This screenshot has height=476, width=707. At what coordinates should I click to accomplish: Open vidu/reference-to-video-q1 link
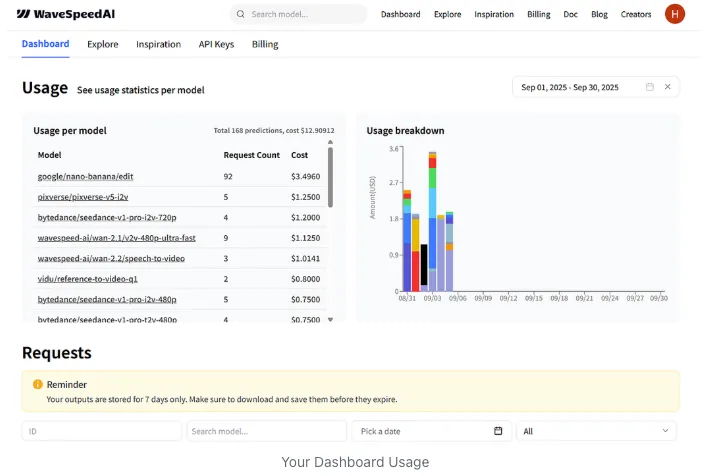(87, 279)
